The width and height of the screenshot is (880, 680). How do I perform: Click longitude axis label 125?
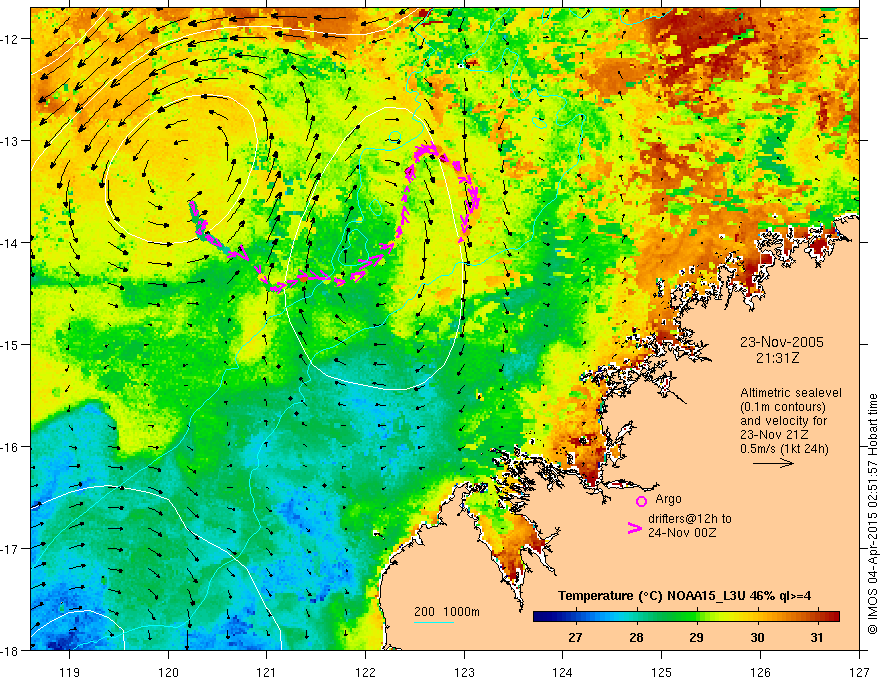click(662, 672)
